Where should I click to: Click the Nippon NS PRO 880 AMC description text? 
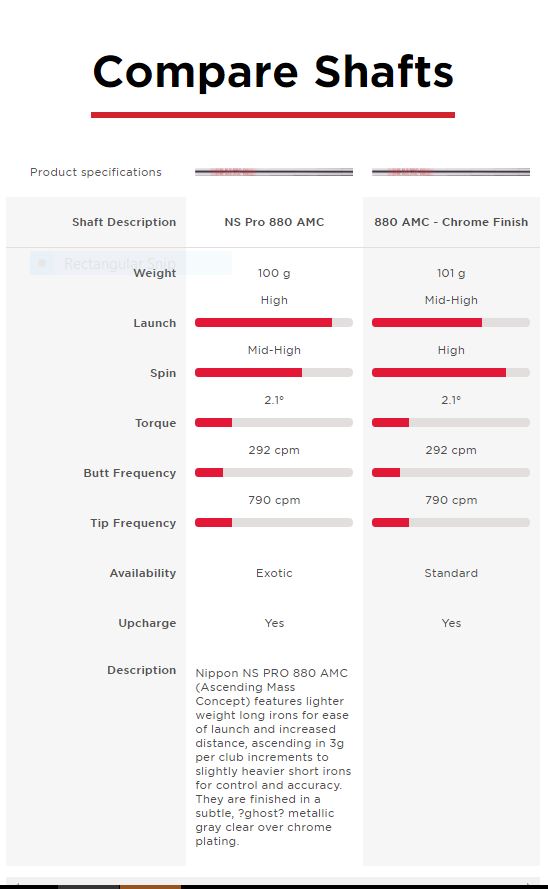point(273,757)
